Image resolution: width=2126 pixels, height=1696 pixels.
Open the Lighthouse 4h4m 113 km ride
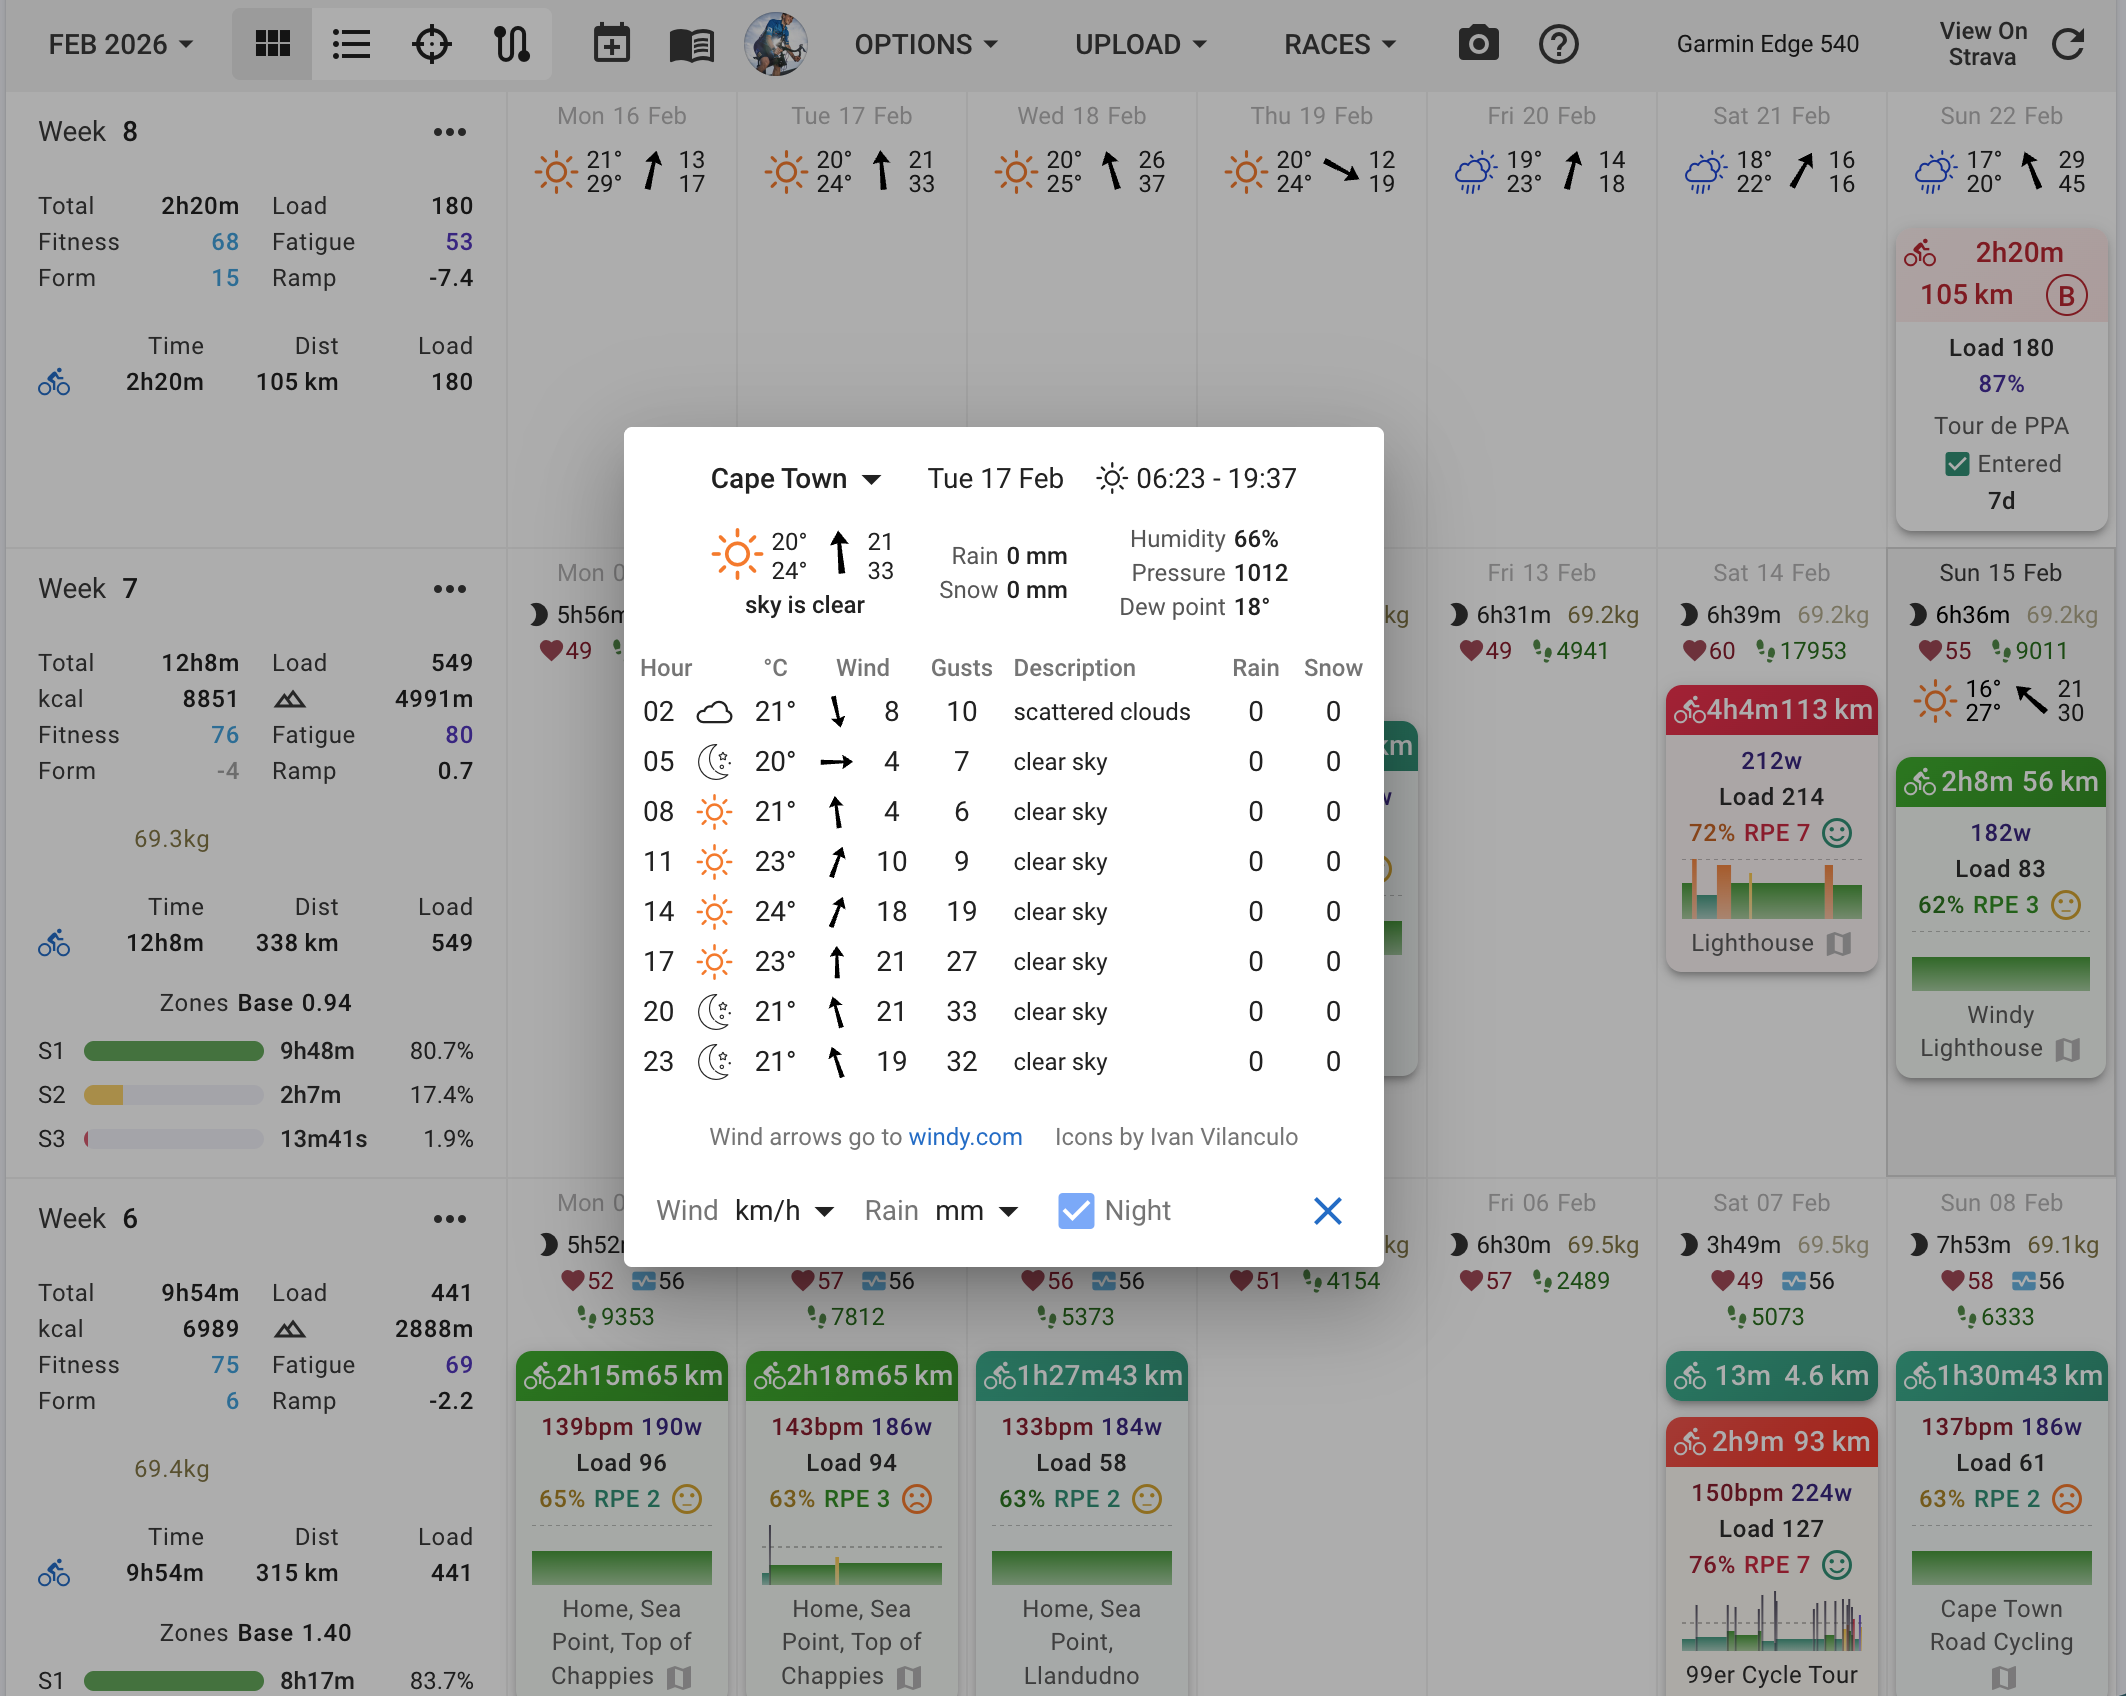(x=1771, y=826)
